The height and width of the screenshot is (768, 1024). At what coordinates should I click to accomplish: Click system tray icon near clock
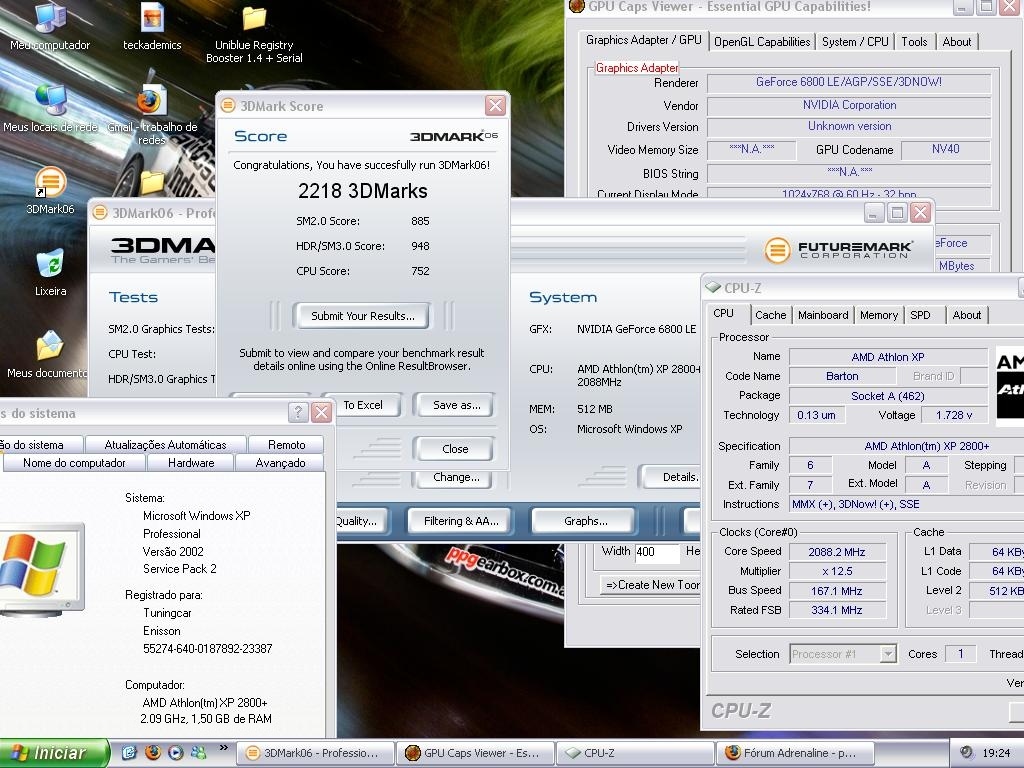[x=967, y=752]
